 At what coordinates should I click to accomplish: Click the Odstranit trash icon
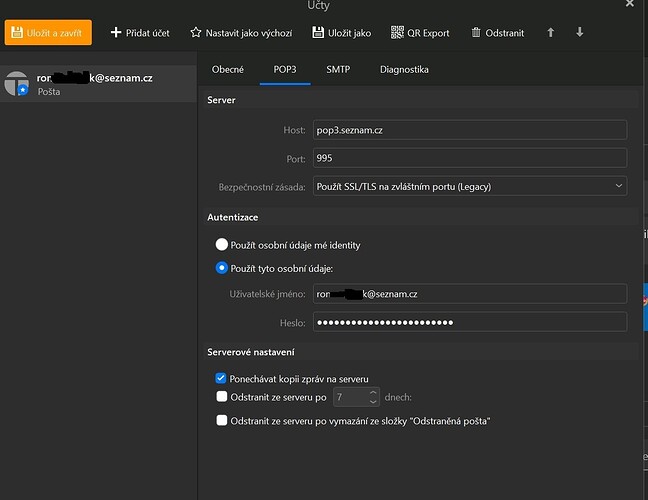tap(476, 32)
